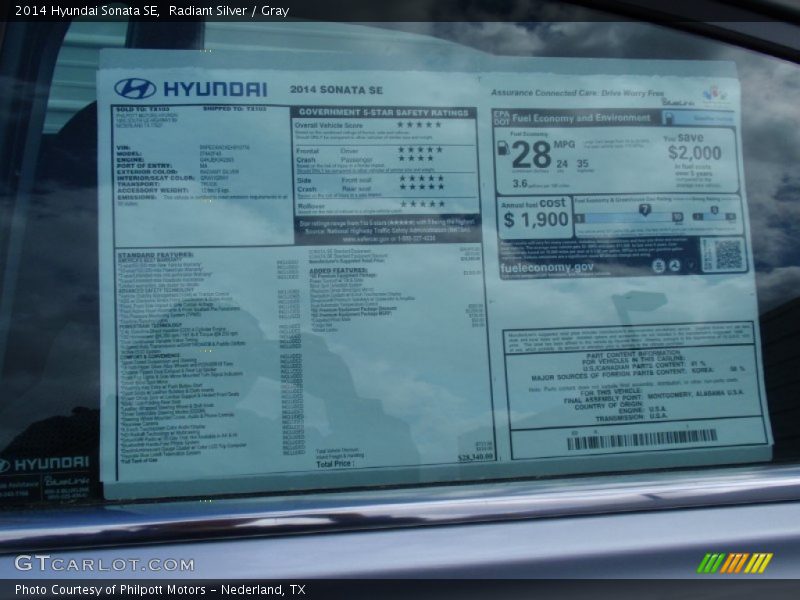800x600 pixels.
Task: Click the 'INTERIOR/SEAT COLOR:' label
Action: point(156,178)
